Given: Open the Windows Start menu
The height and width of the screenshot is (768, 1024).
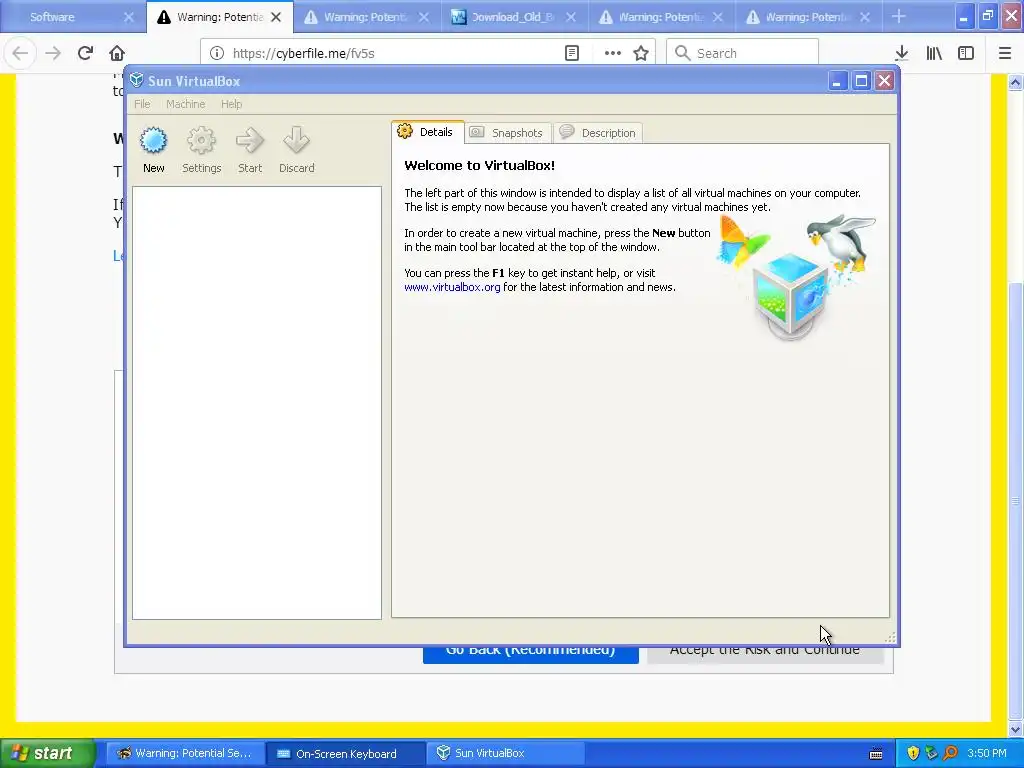Looking at the screenshot, I should point(47,753).
